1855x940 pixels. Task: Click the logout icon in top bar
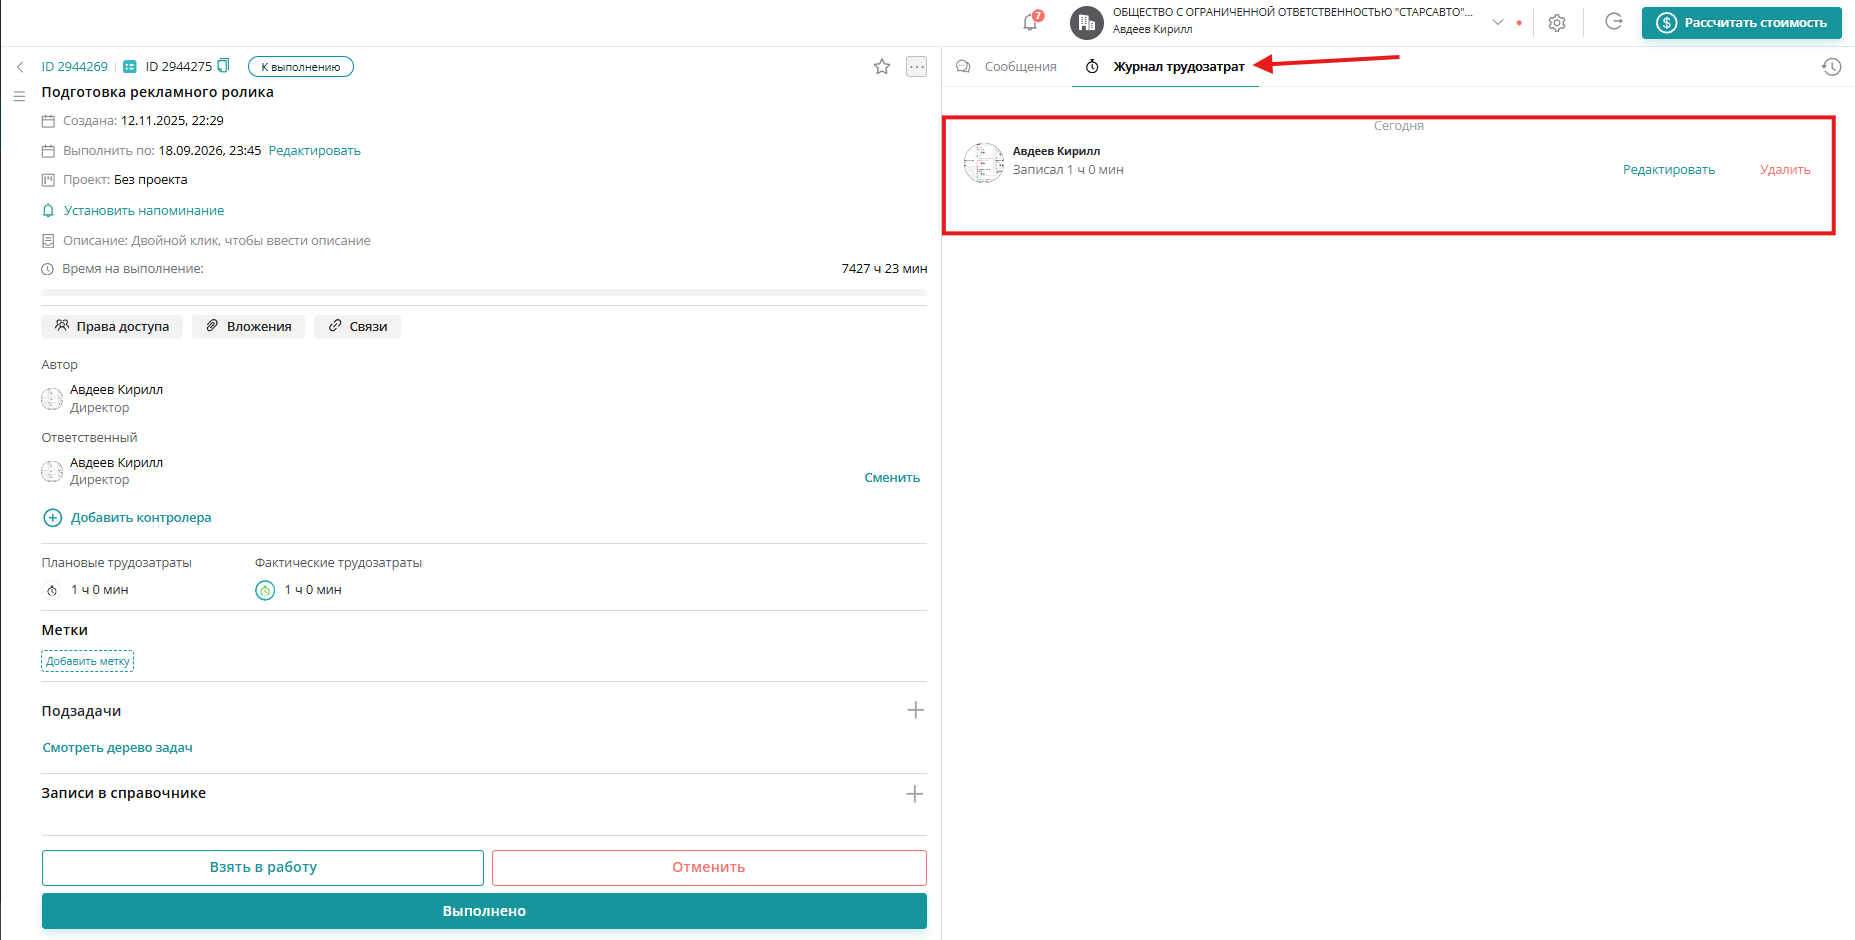tap(1614, 22)
